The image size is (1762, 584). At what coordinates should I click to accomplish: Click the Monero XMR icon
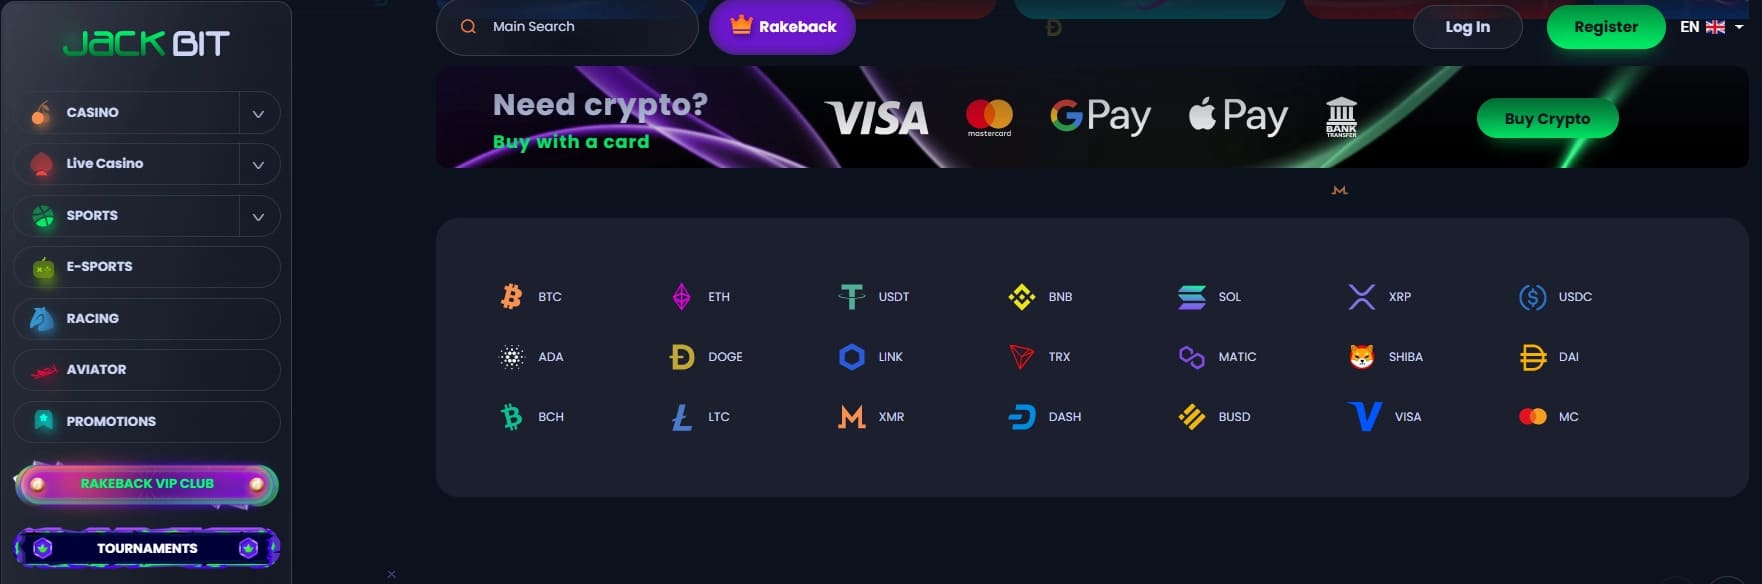(851, 416)
